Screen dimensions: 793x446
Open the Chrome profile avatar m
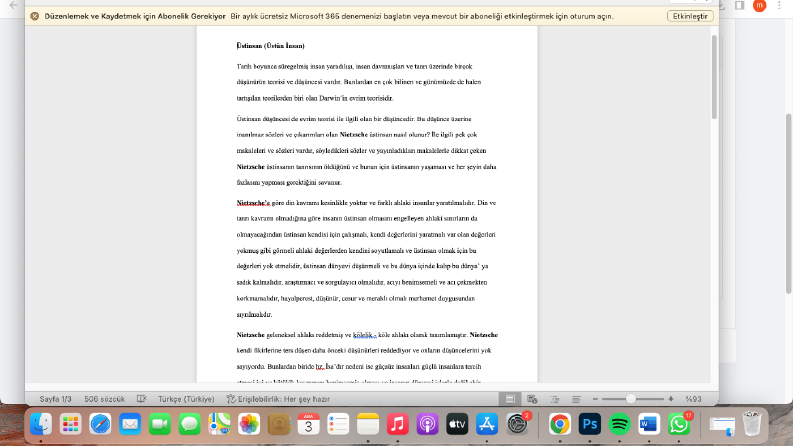point(759,5)
